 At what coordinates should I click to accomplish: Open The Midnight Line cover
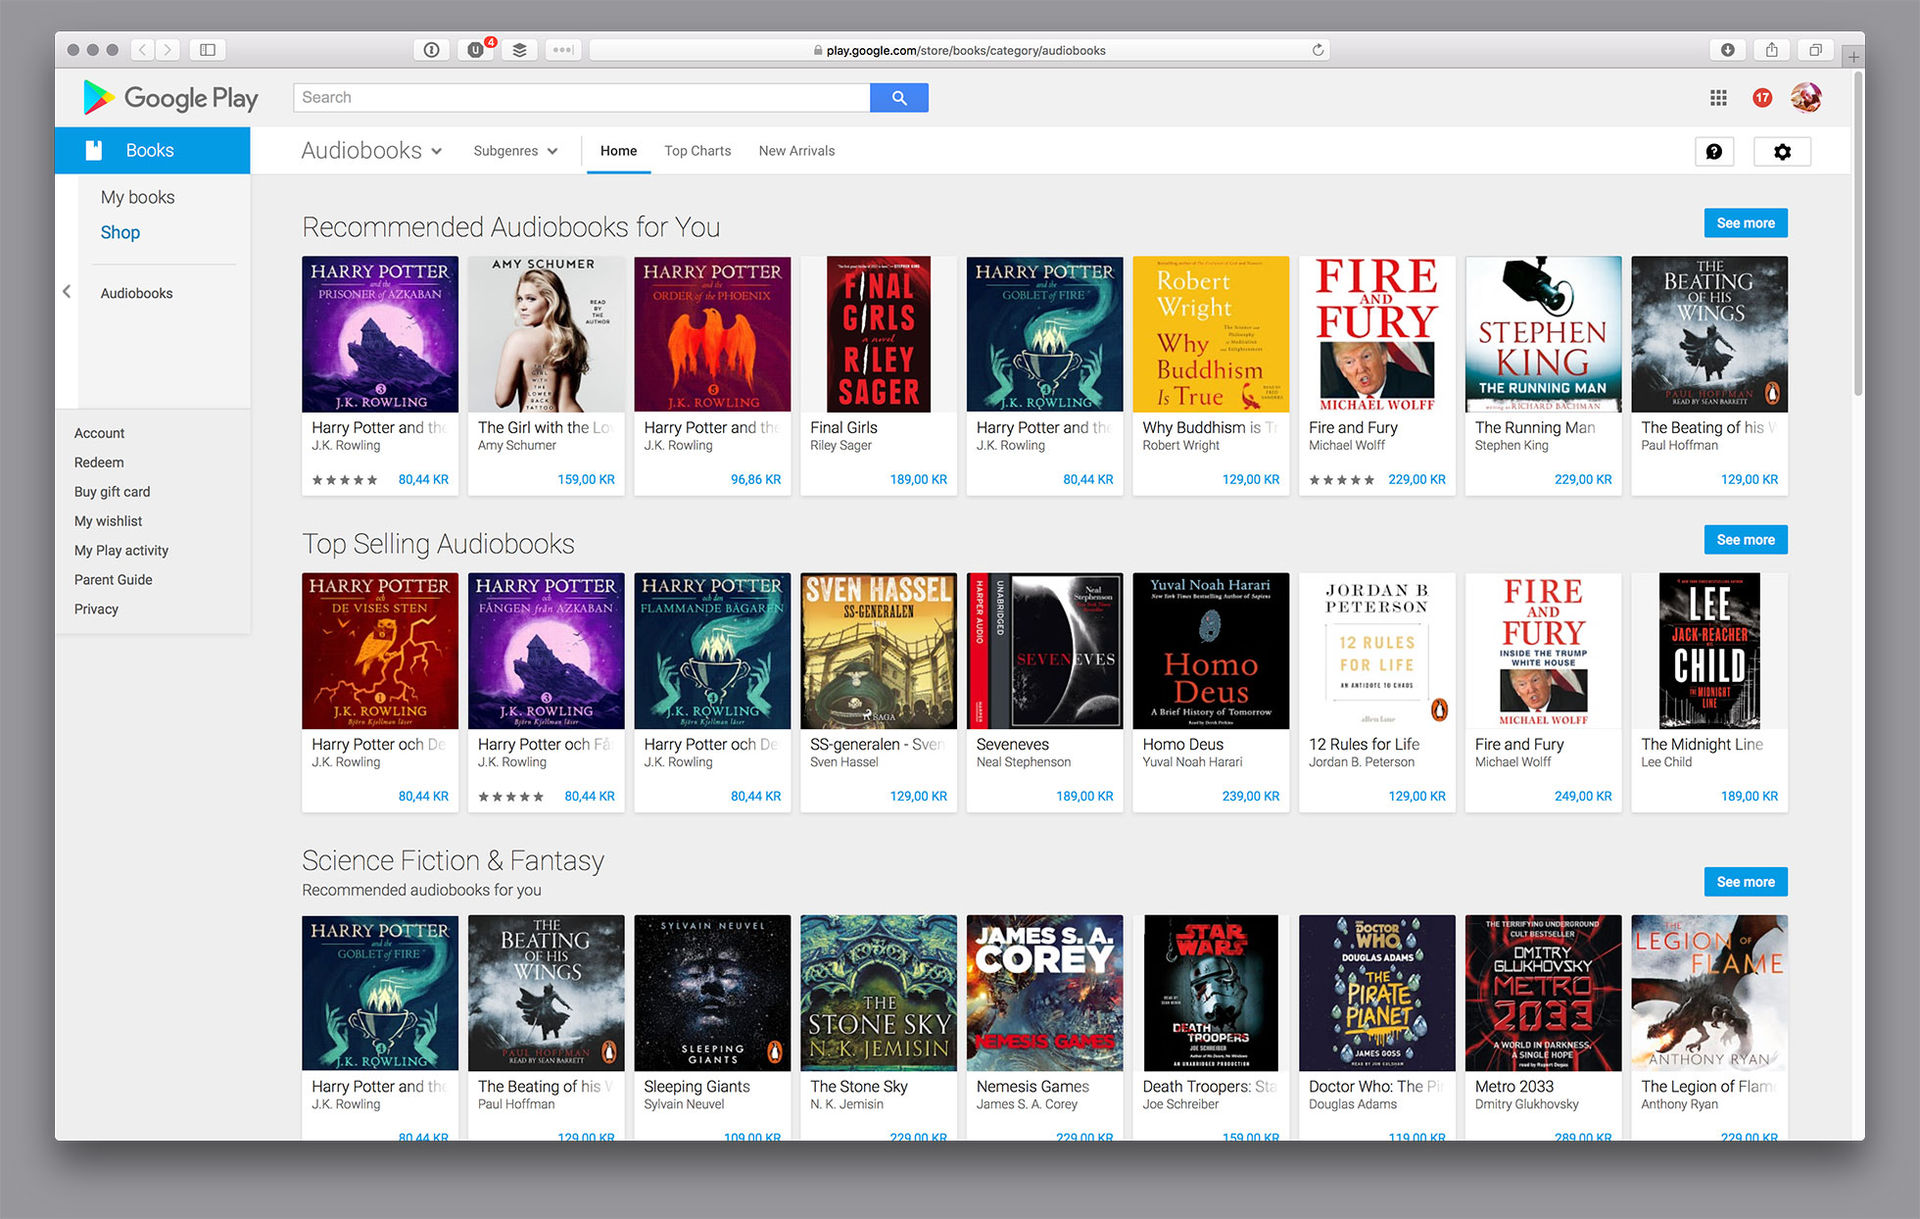[x=1709, y=651]
